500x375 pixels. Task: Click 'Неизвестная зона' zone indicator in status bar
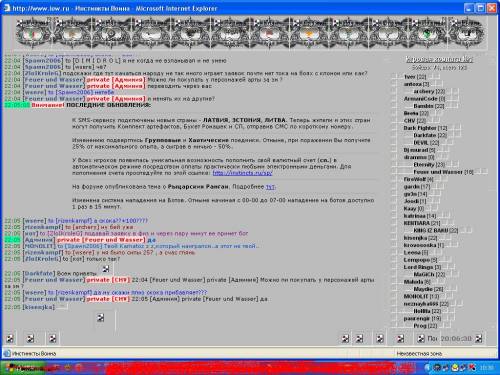coord(419,354)
